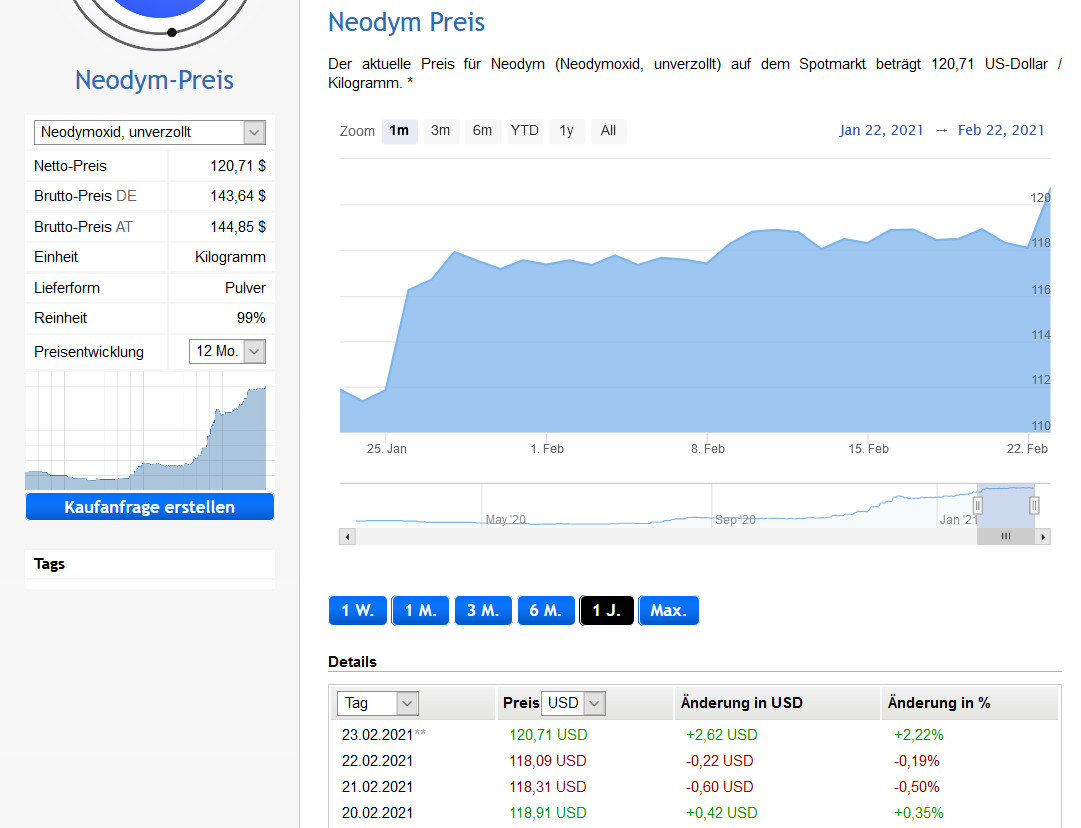Screen dimensions: 1081x828
Task: Click the -0,22 USD change cell
Action: click(720, 761)
